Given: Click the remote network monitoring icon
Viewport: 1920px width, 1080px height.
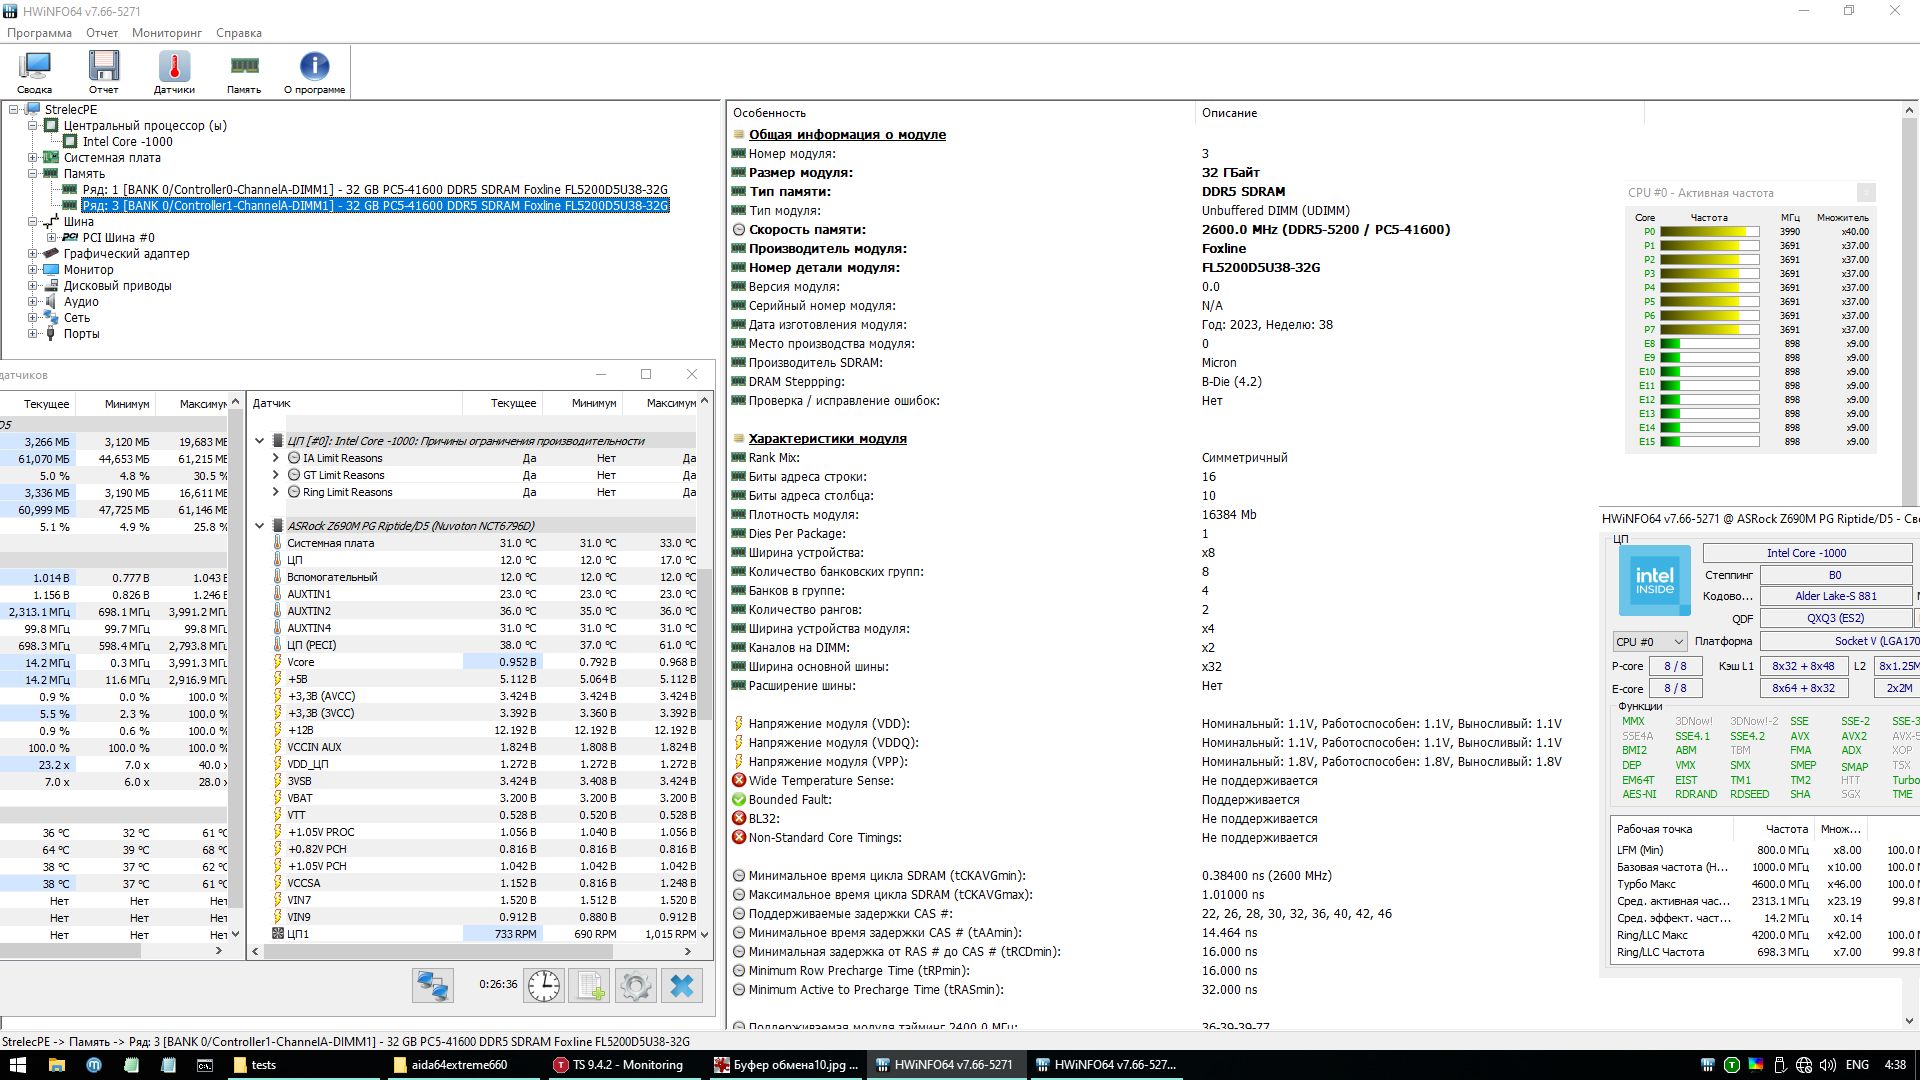Looking at the screenshot, I should (433, 986).
